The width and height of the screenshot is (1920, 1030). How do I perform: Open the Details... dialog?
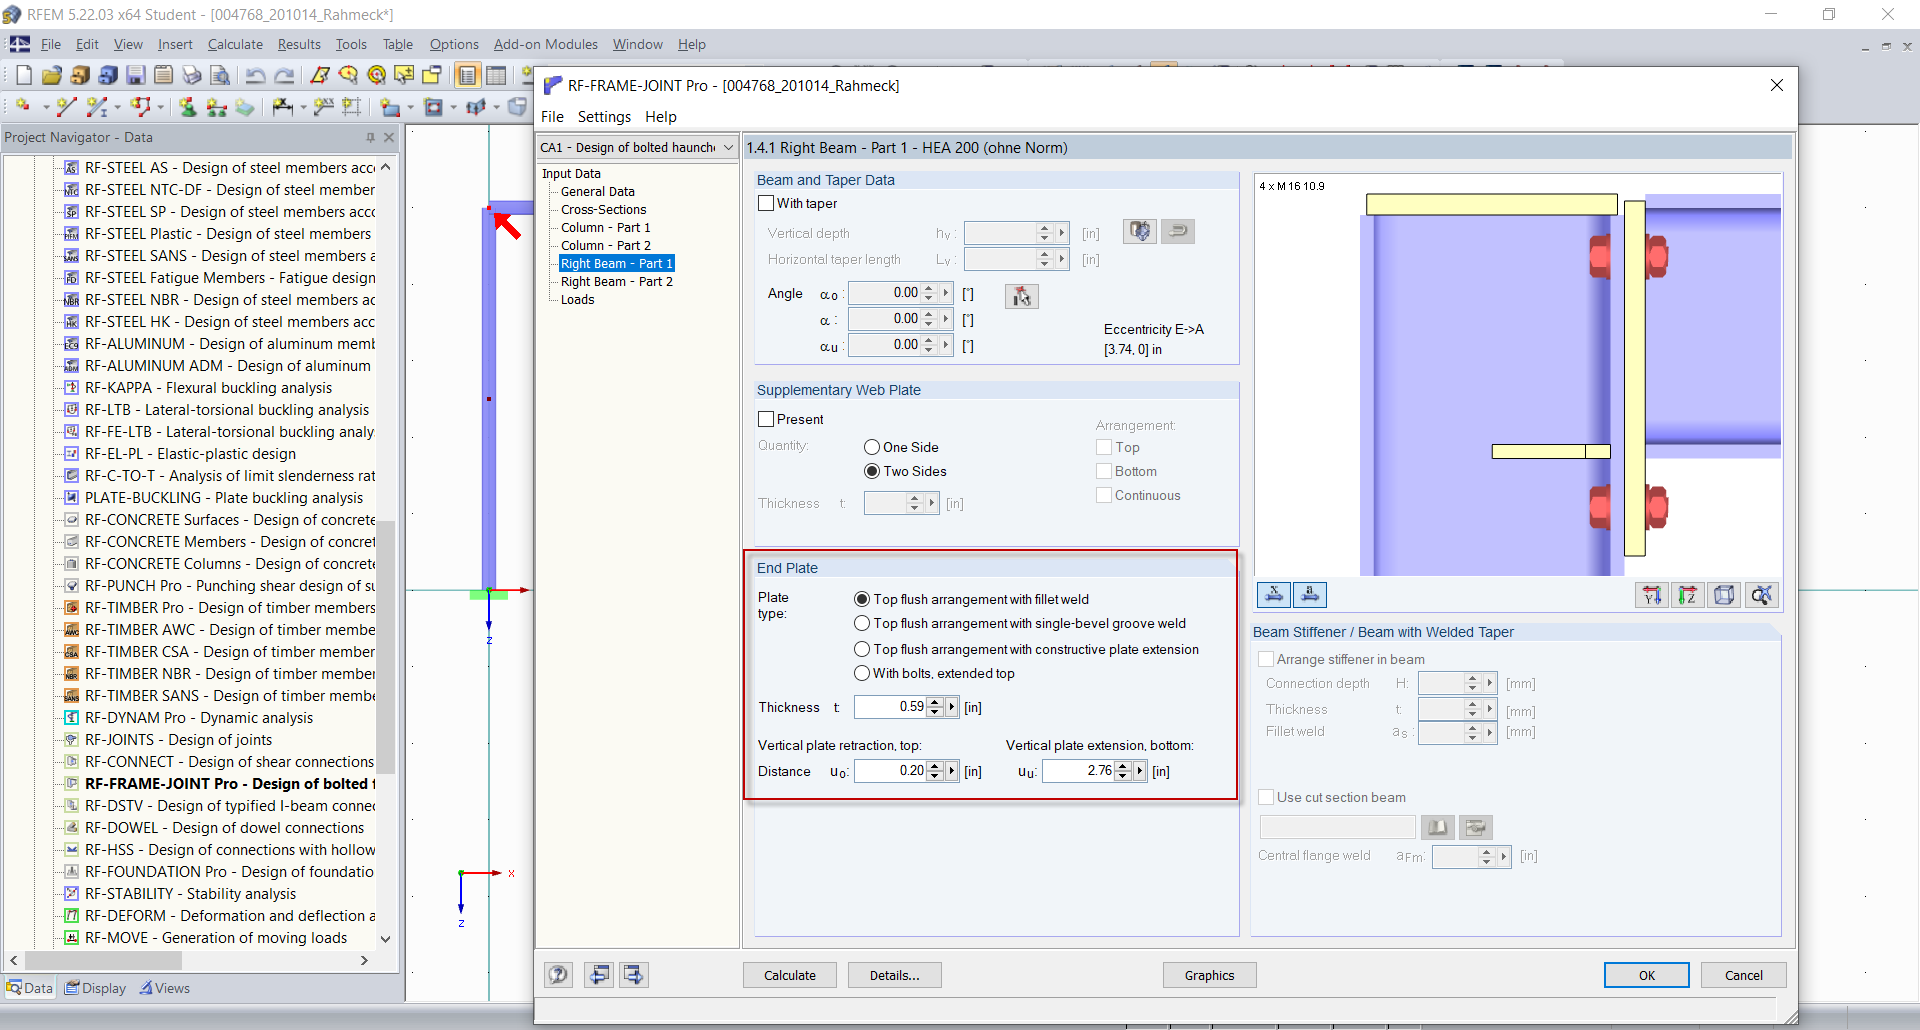coord(895,975)
